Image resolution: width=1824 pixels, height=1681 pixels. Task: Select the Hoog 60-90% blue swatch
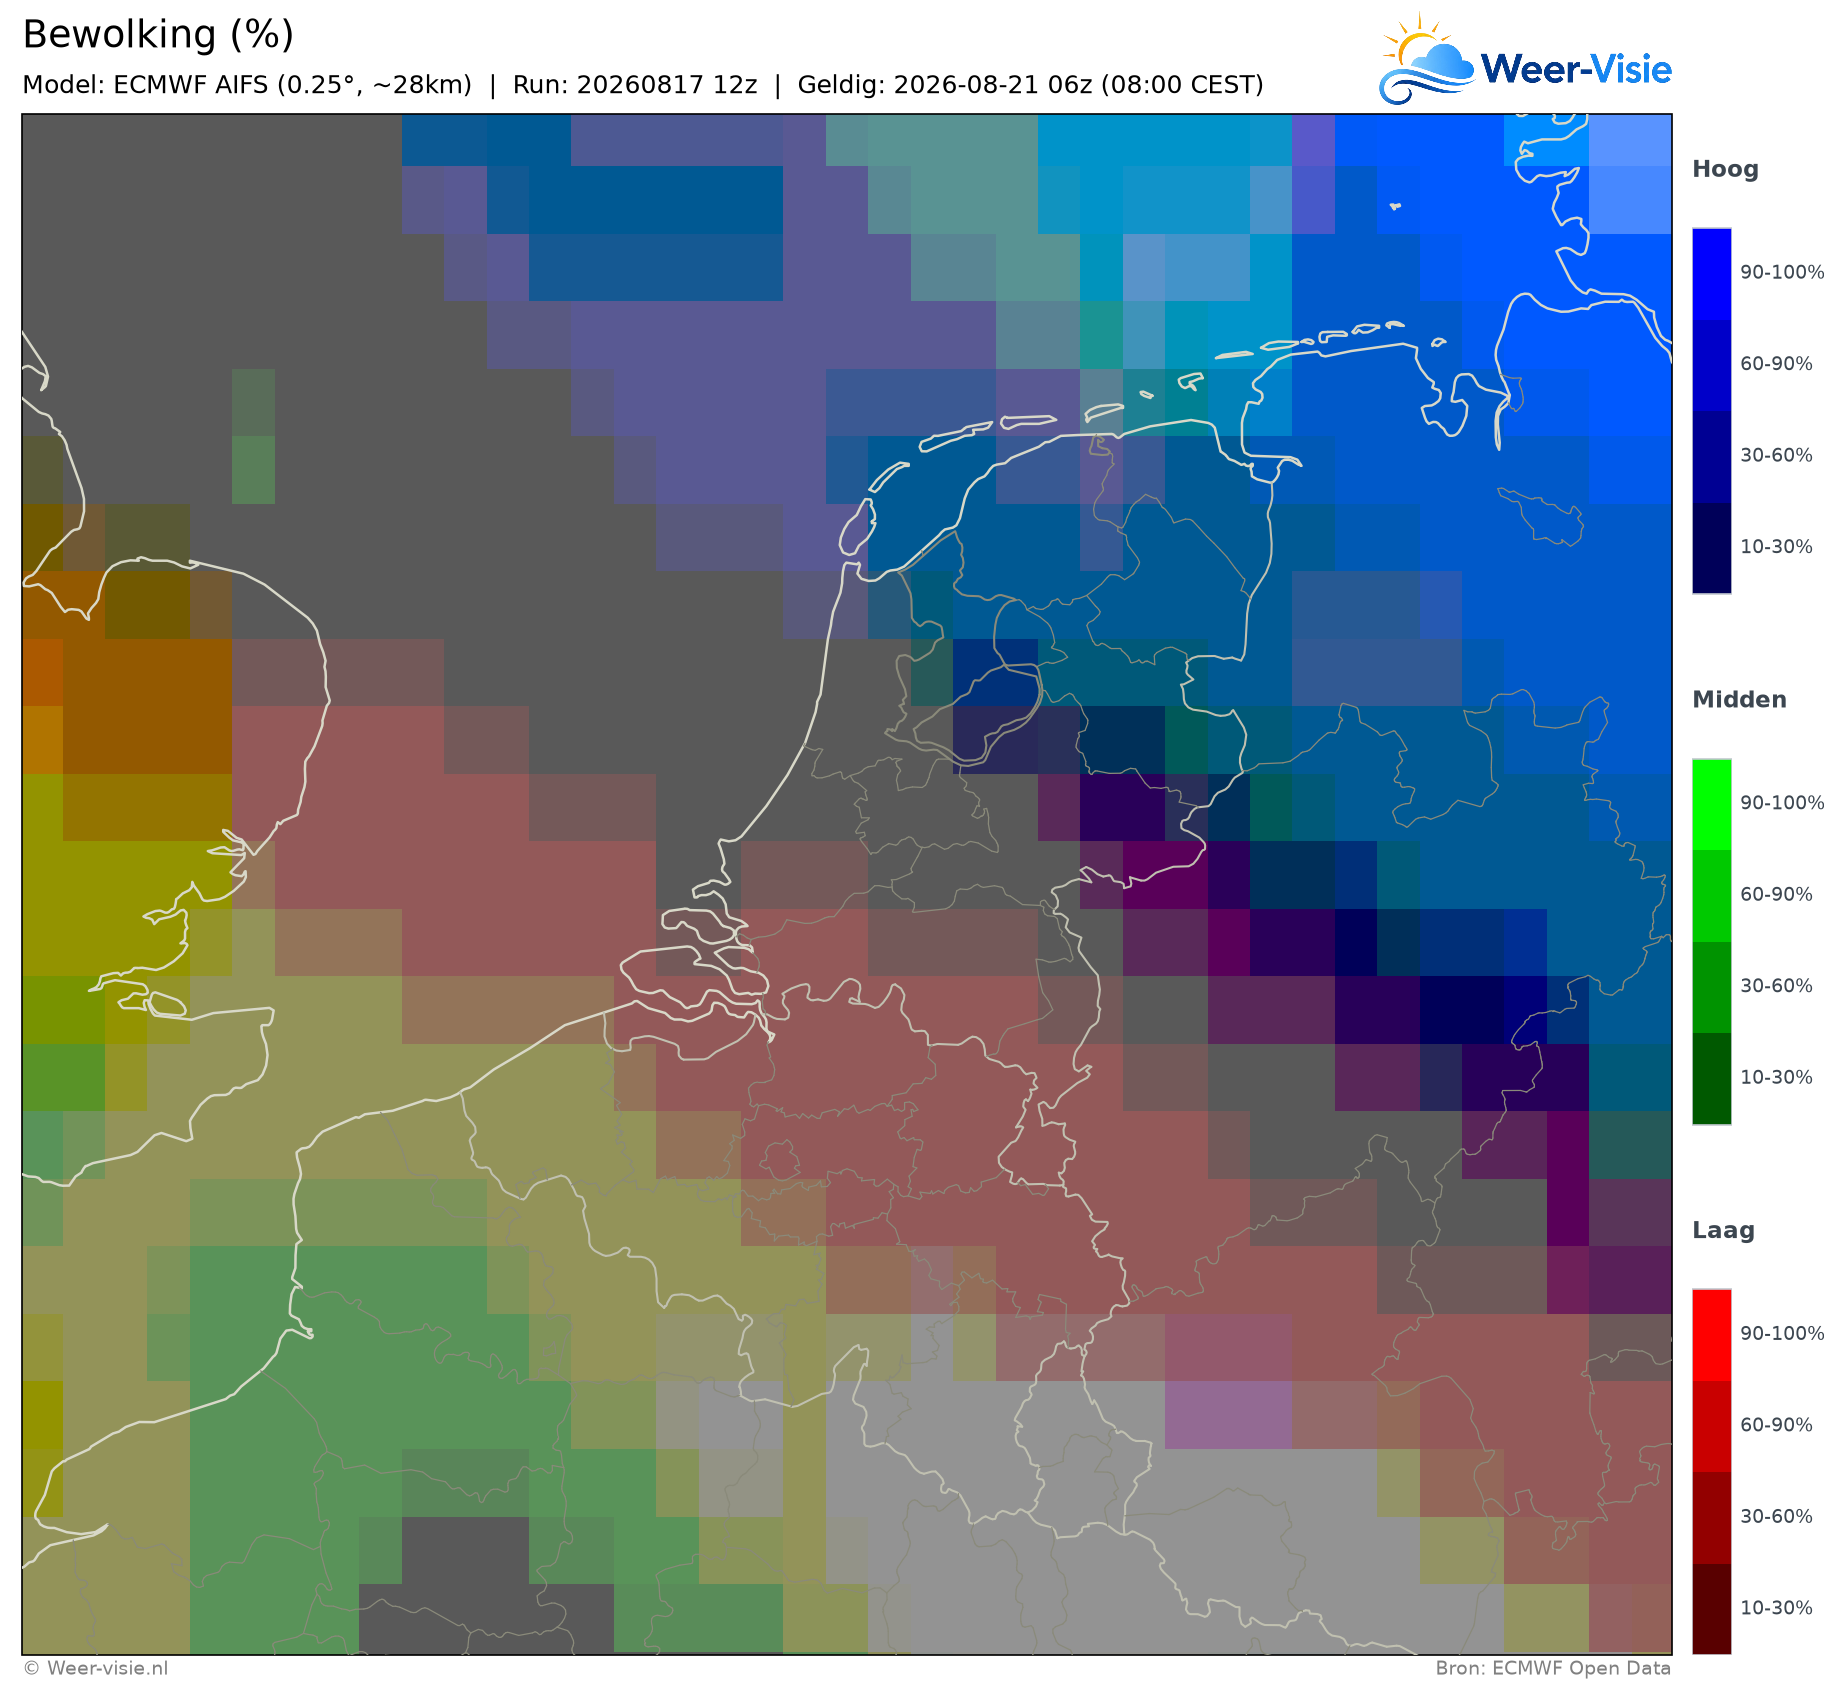click(1711, 365)
